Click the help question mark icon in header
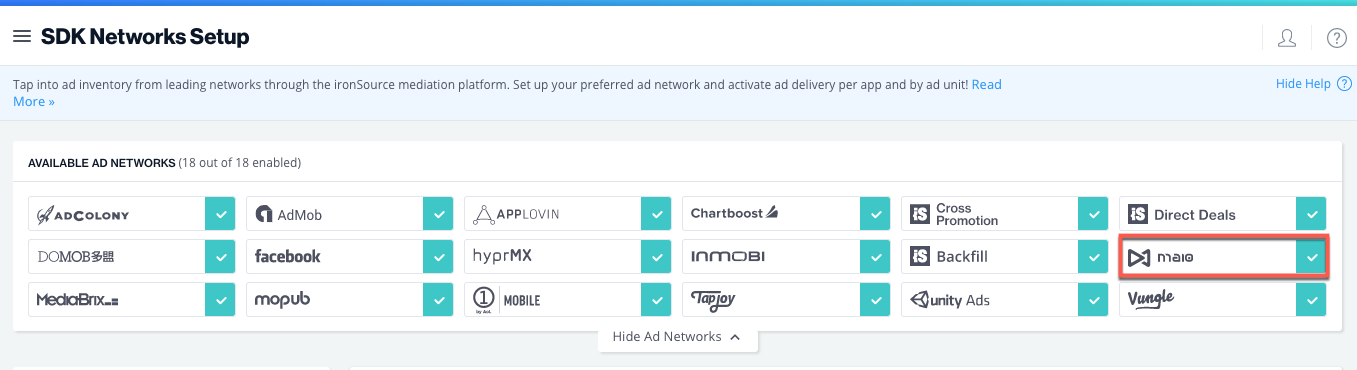Image resolution: width=1357 pixels, height=370 pixels. point(1337,38)
